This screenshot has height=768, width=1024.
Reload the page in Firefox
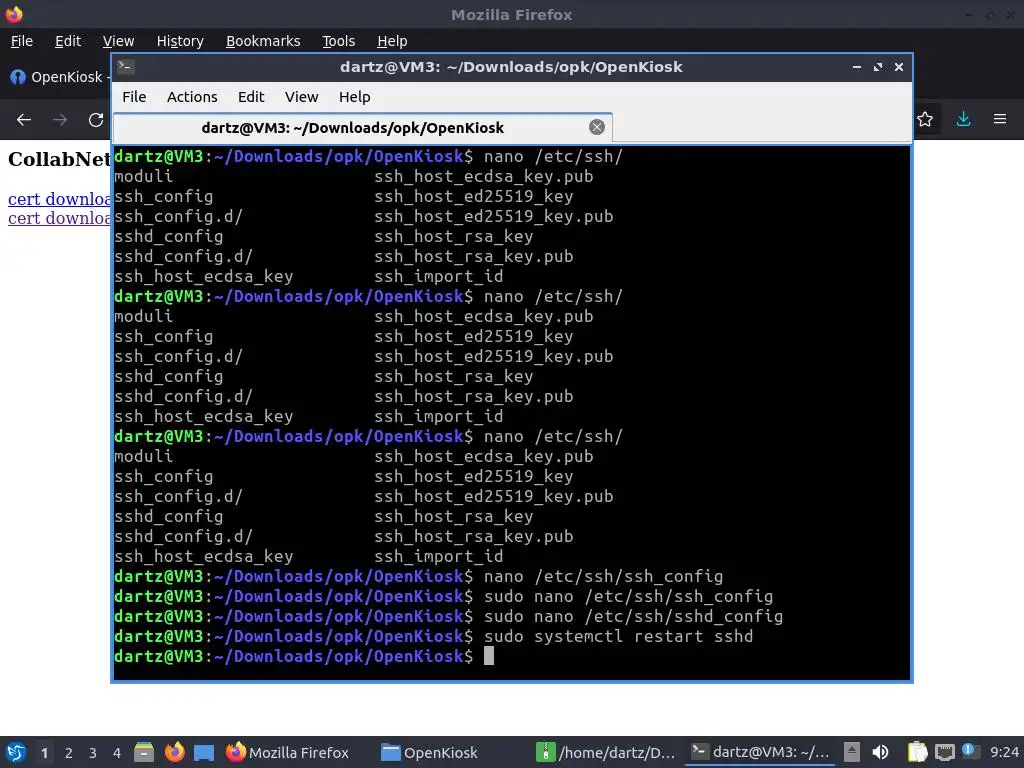click(x=96, y=120)
